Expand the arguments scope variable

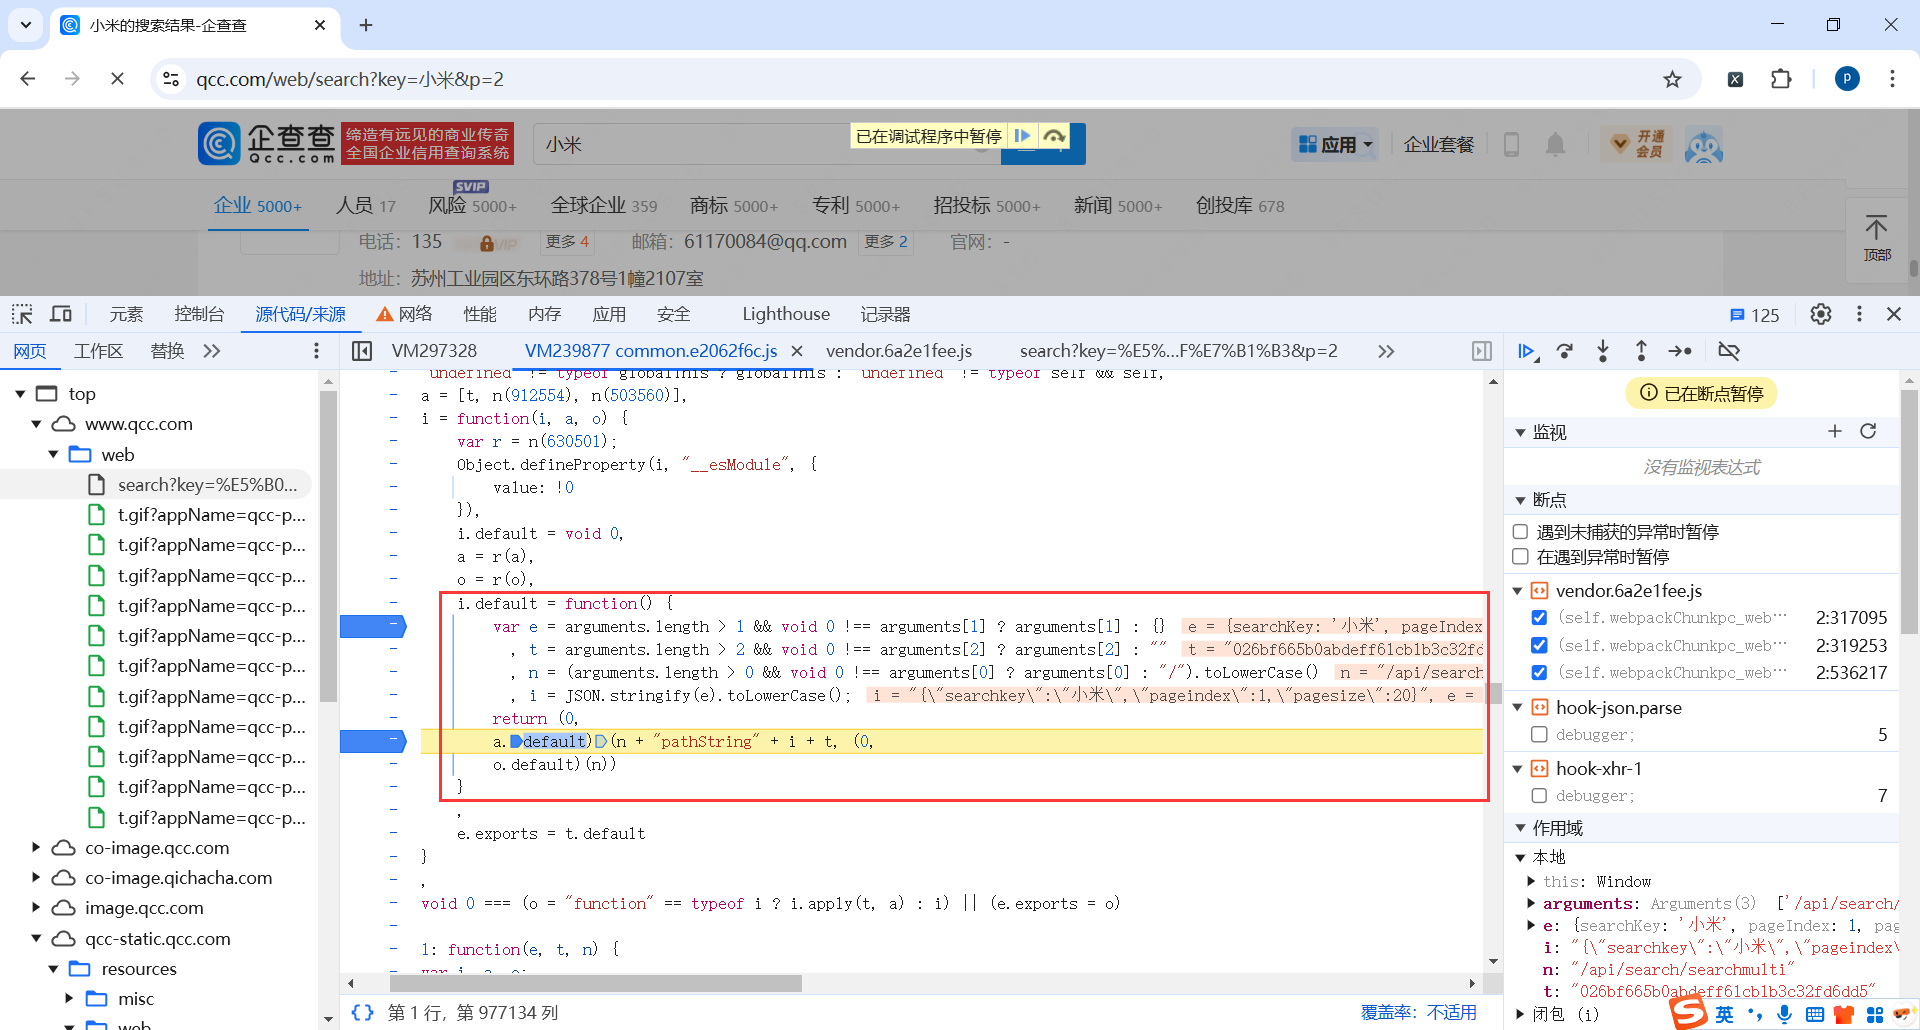tap(1531, 904)
